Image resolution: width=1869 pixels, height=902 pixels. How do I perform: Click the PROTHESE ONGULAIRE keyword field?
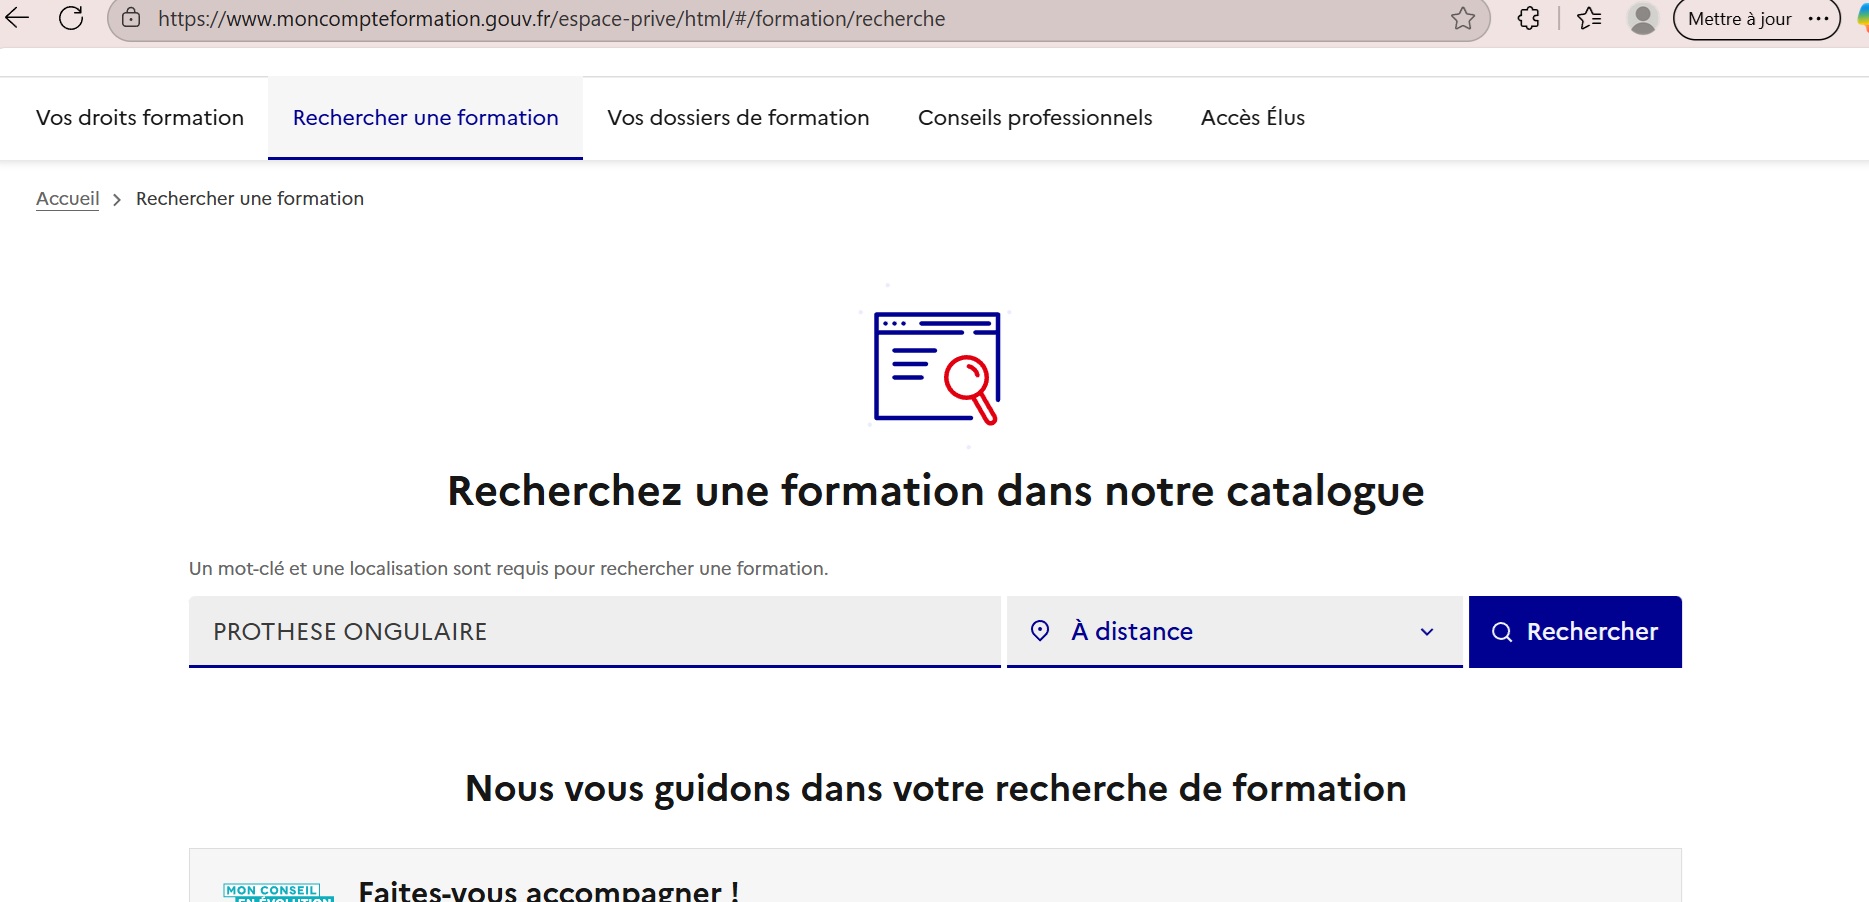(x=594, y=631)
